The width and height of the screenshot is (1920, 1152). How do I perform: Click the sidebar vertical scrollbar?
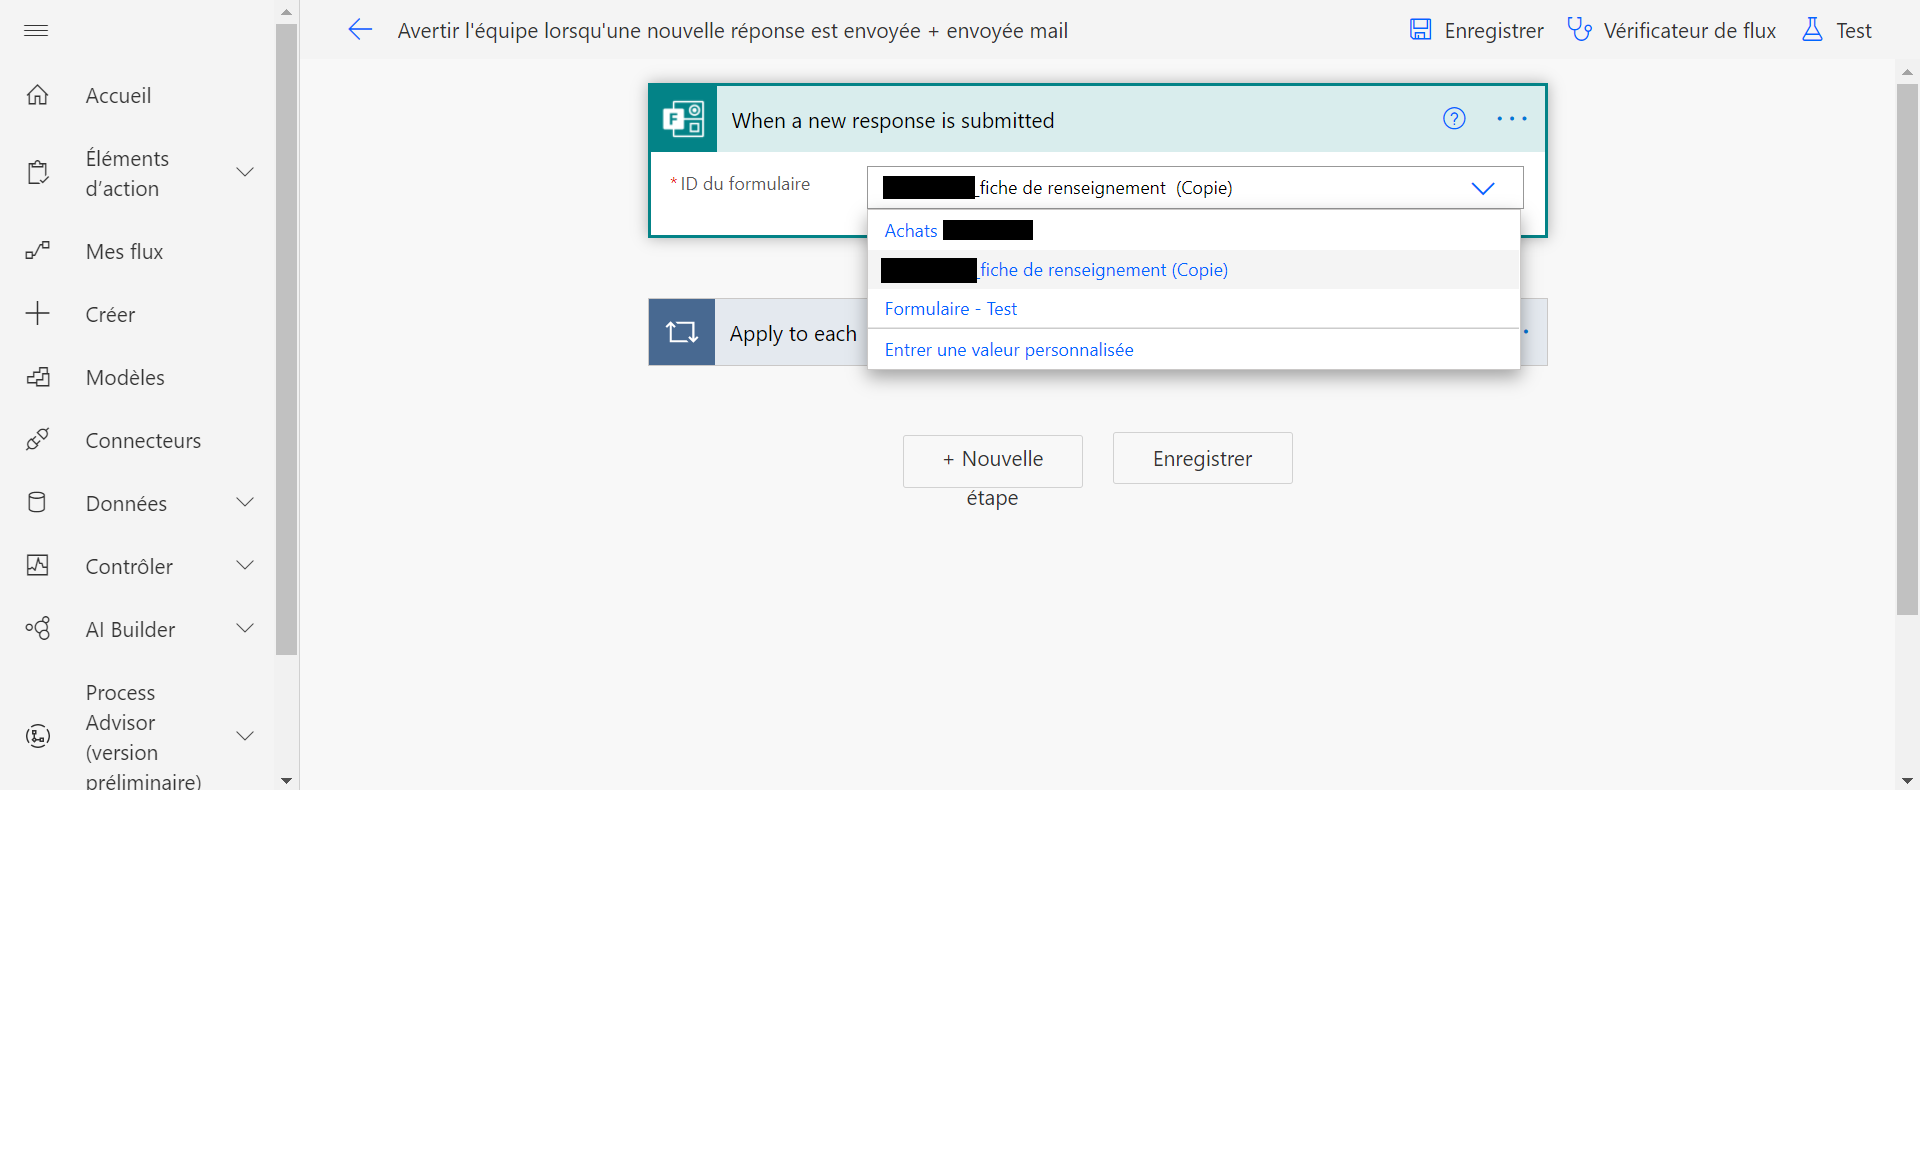click(x=286, y=340)
